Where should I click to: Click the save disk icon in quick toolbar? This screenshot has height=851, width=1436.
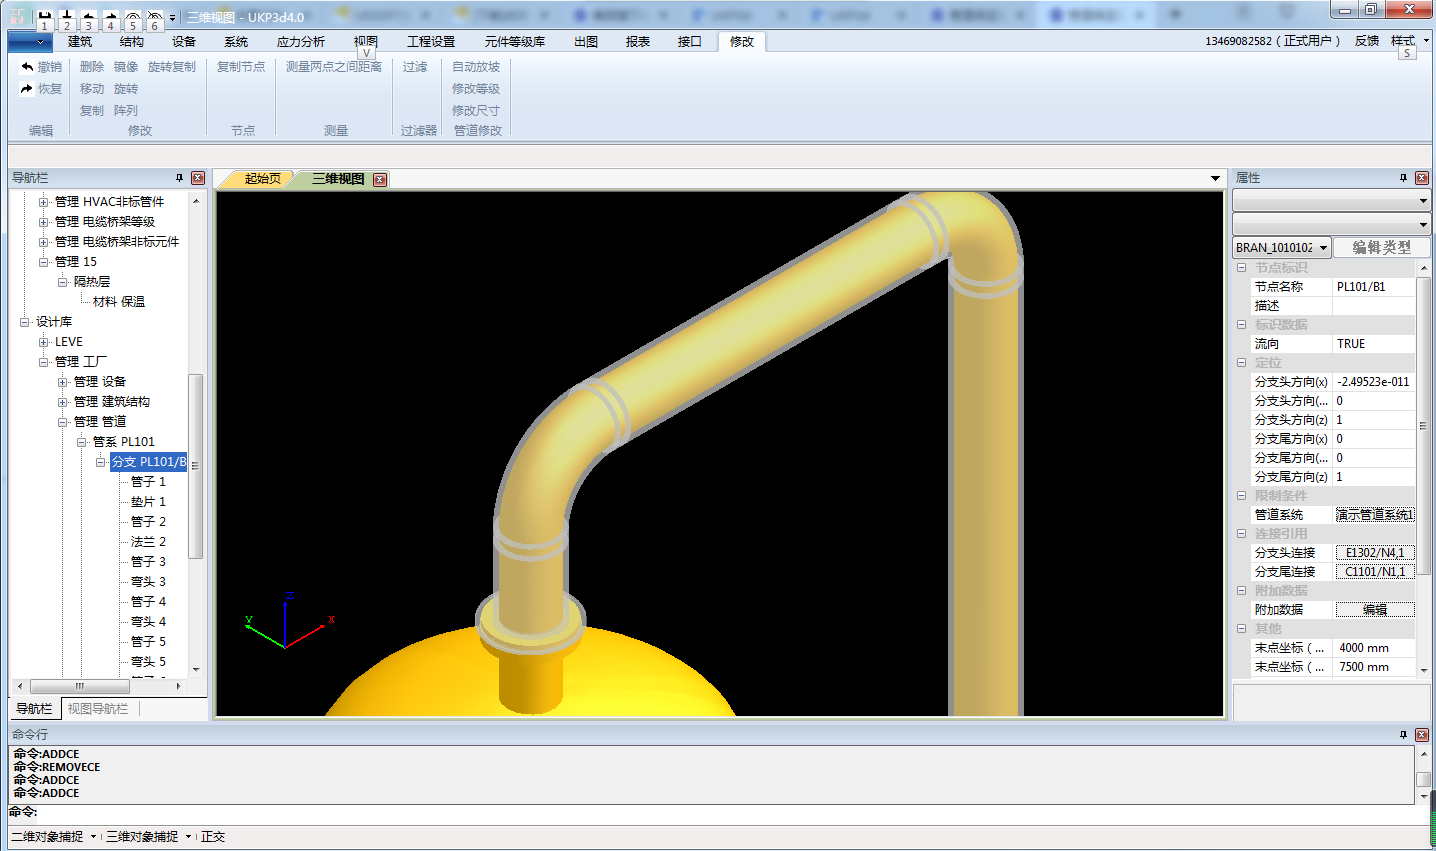pyautogui.click(x=44, y=17)
